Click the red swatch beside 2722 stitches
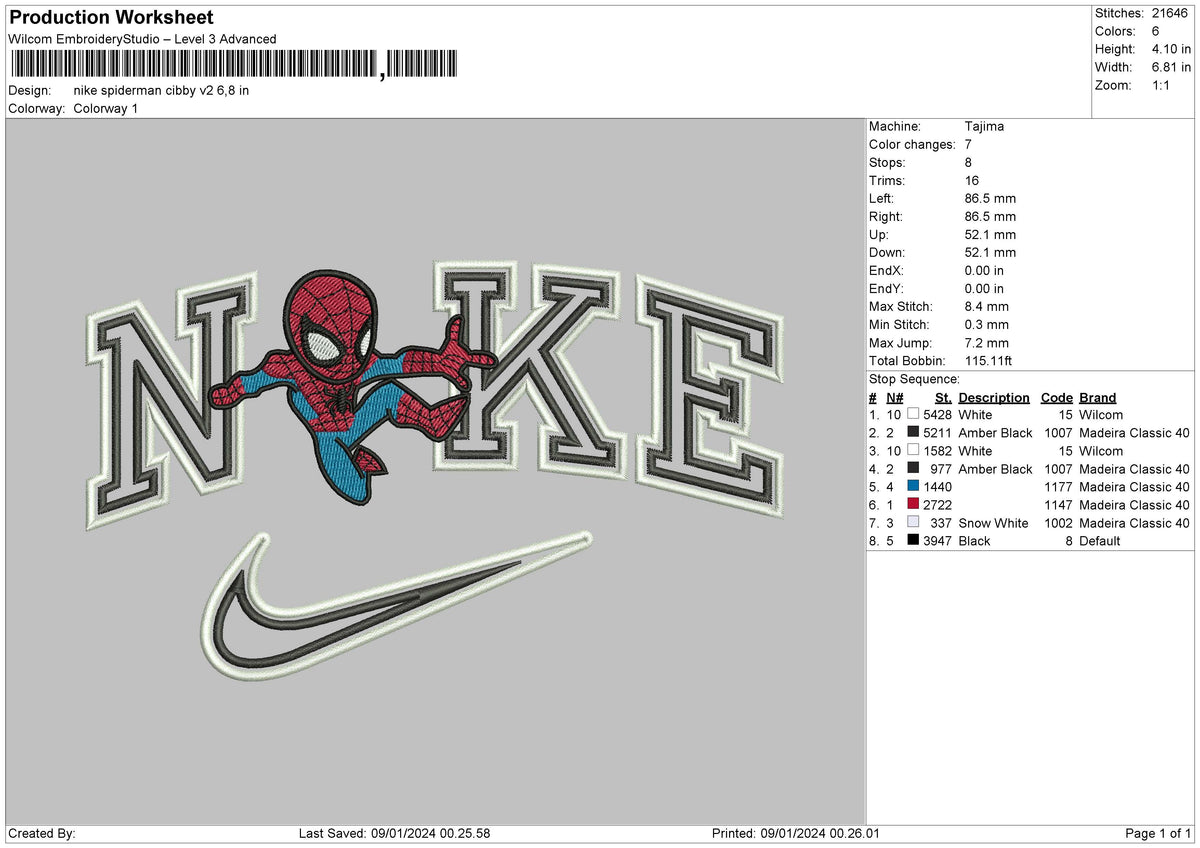1200x848 pixels. click(x=913, y=504)
